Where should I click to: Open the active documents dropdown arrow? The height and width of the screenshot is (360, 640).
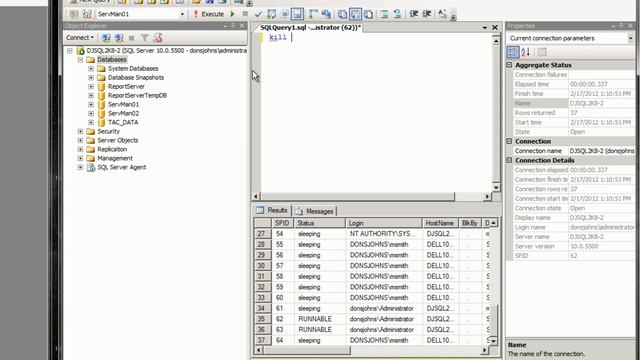484,27
